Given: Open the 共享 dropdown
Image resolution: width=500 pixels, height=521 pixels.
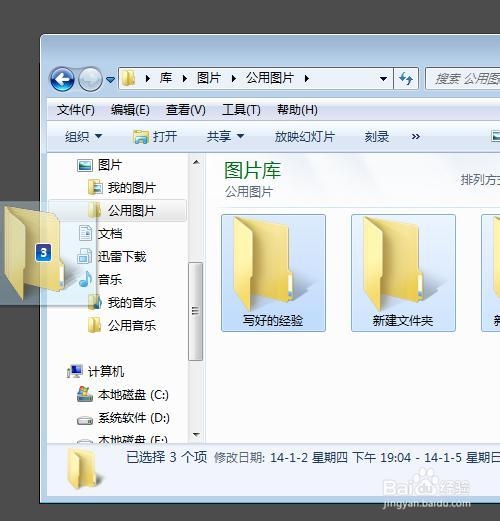Looking at the screenshot, I should point(225,137).
